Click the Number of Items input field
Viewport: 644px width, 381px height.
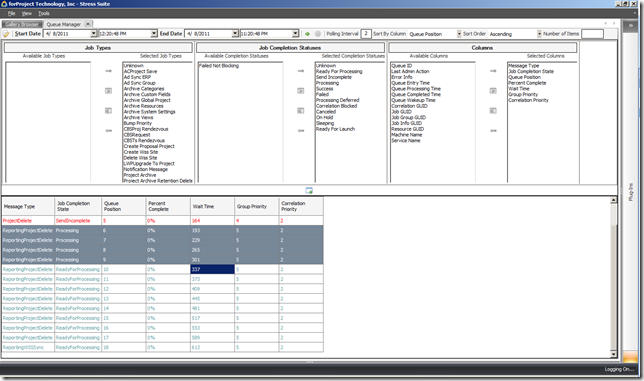pos(592,34)
